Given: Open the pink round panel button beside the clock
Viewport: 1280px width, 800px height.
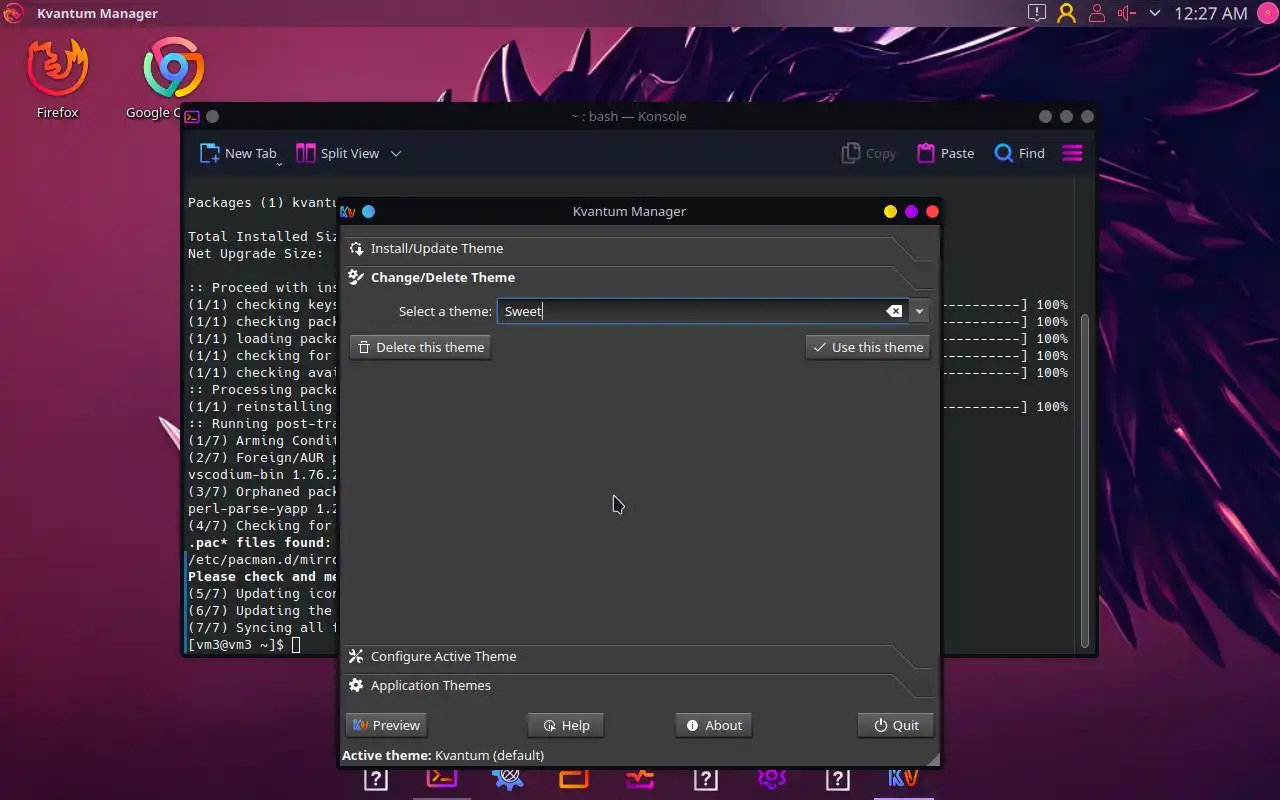Looking at the screenshot, I should coord(1267,13).
